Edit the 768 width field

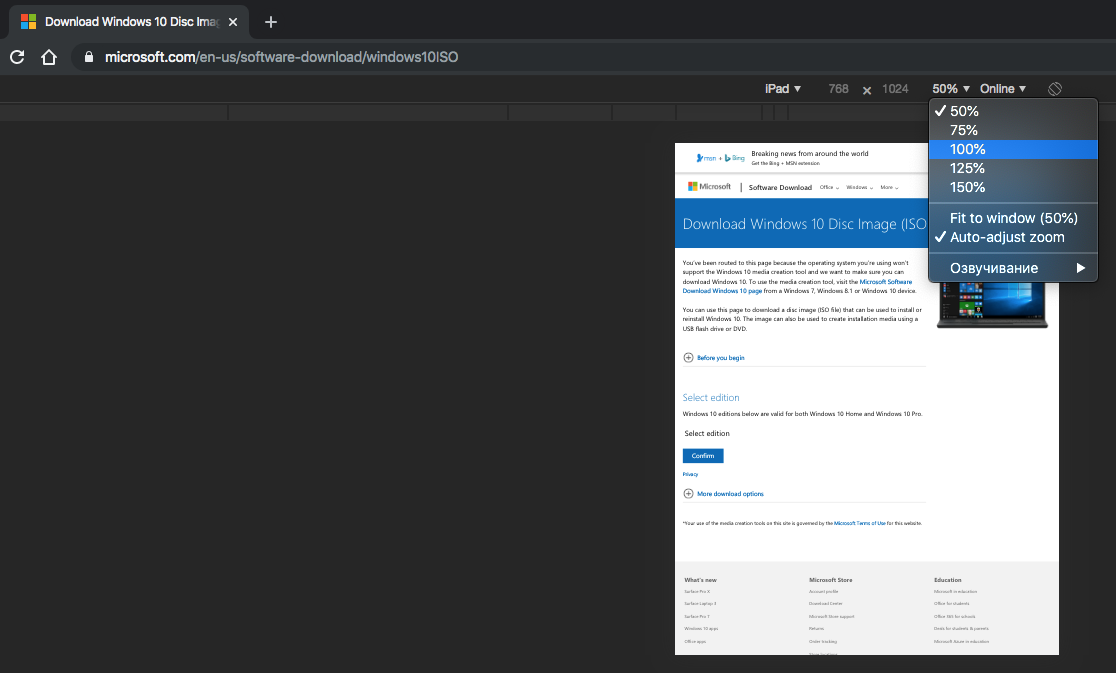click(838, 89)
